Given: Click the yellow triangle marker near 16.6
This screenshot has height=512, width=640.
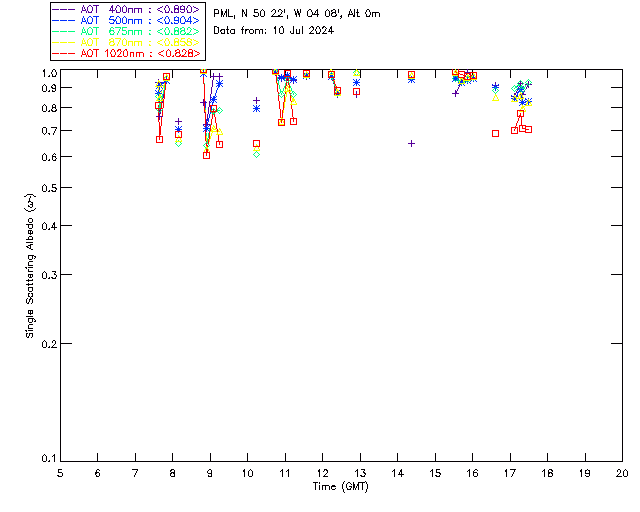Looking at the screenshot, I should [x=496, y=98].
